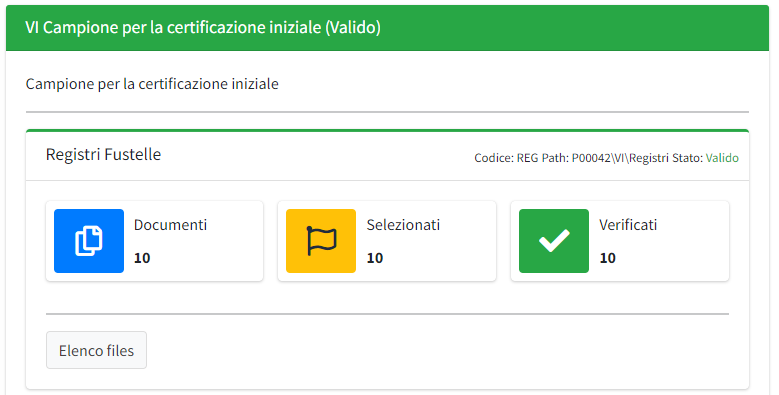Click the divider line above Elenco files
The width and height of the screenshot is (779, 395).
(388, 314)
